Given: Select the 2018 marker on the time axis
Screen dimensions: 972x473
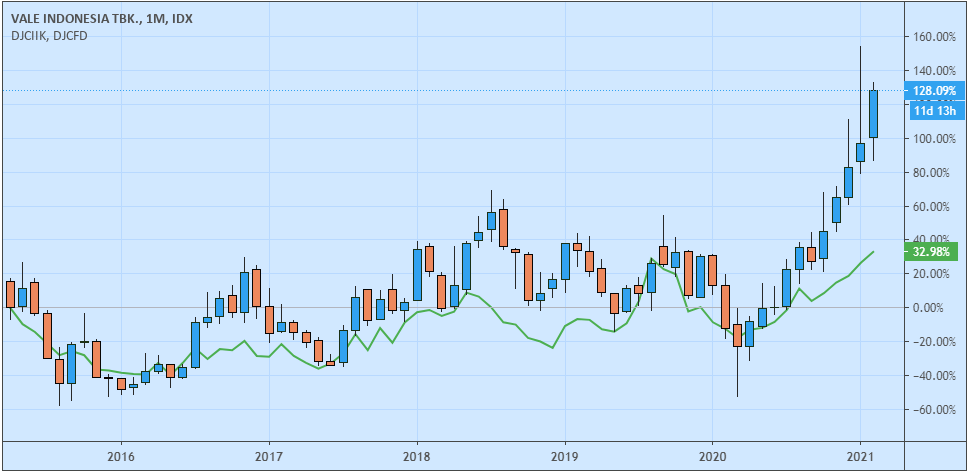Looking at the screenshot, I should (x=417, y=455).
